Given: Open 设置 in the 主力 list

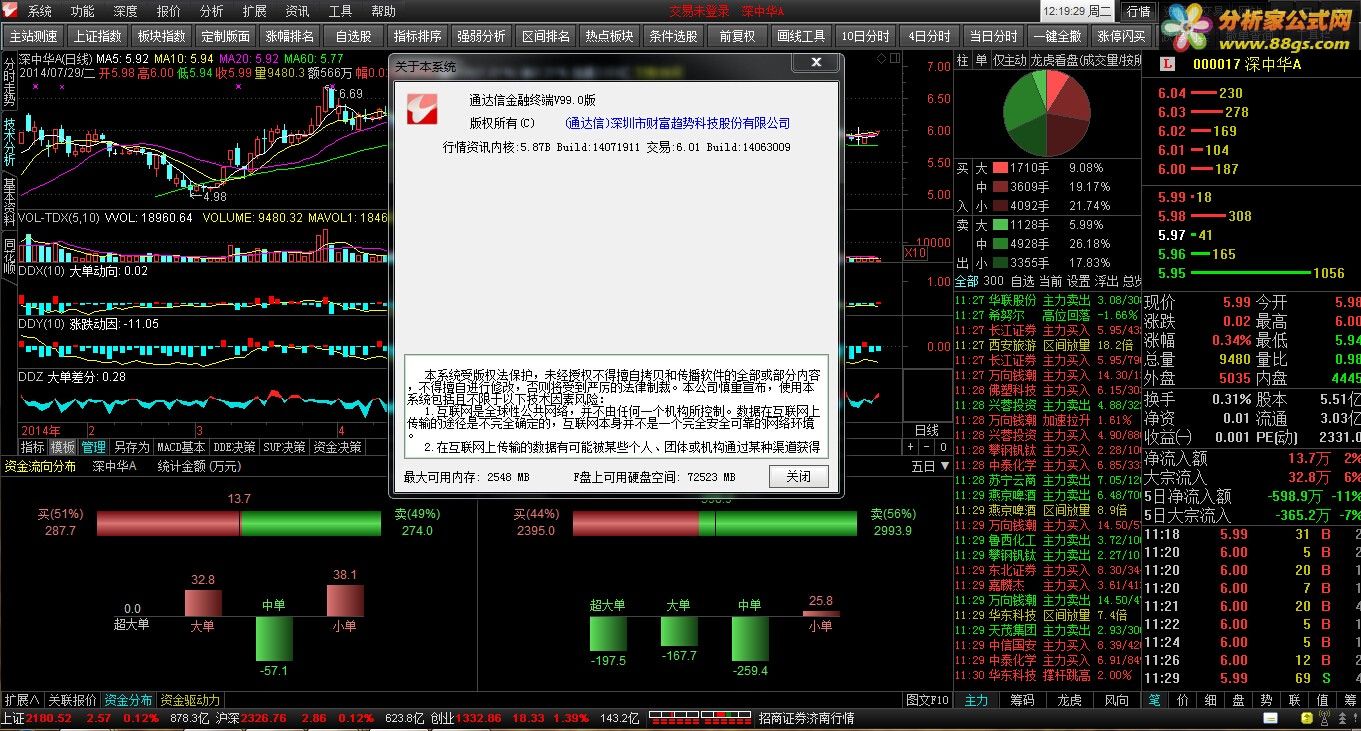Looking at the screenshot, I should pyautogui.click(x=1078, y=281).
